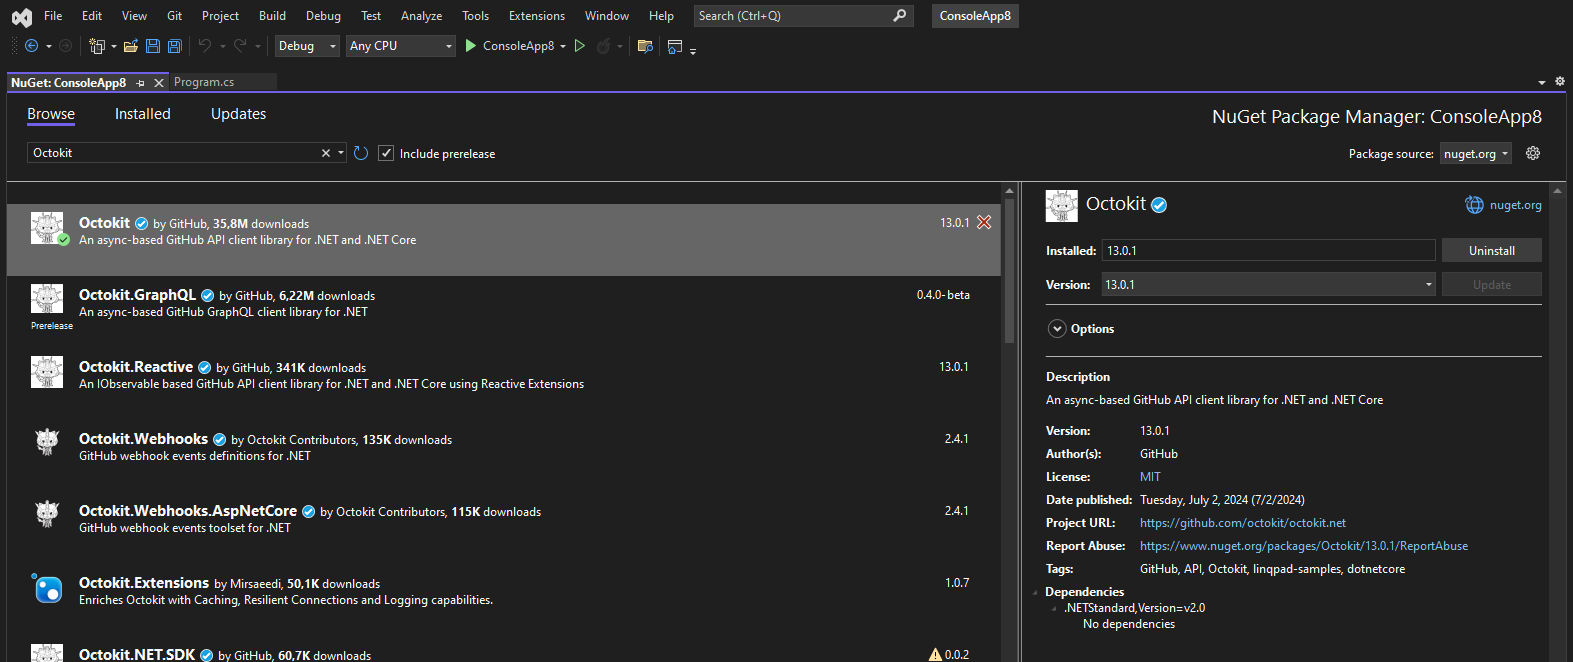Viewport: 1573px width, 662px height.
Task: Open the MIT license link
Action: pyautogui.click(x=1150, y=477)
